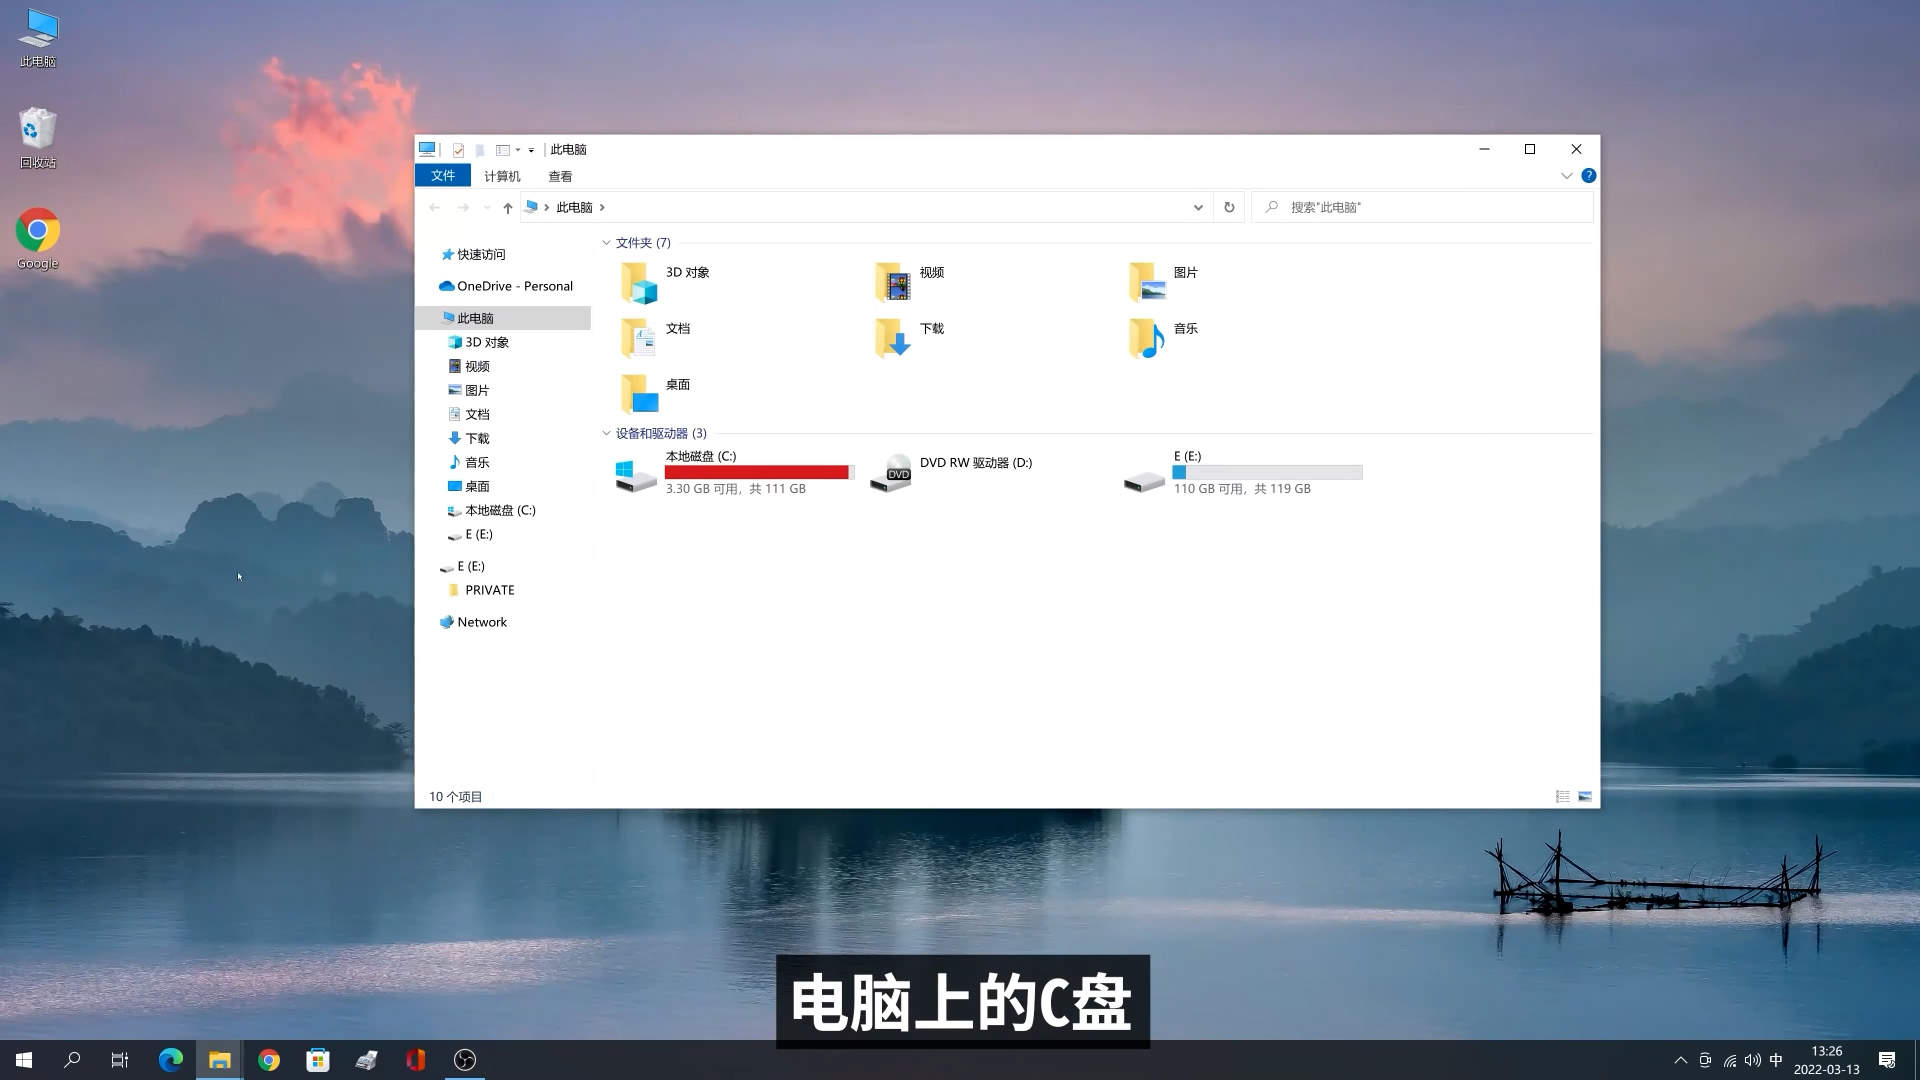
Task: Open Google Chrome from the taskbar
Action: [x=270, y=1059]
